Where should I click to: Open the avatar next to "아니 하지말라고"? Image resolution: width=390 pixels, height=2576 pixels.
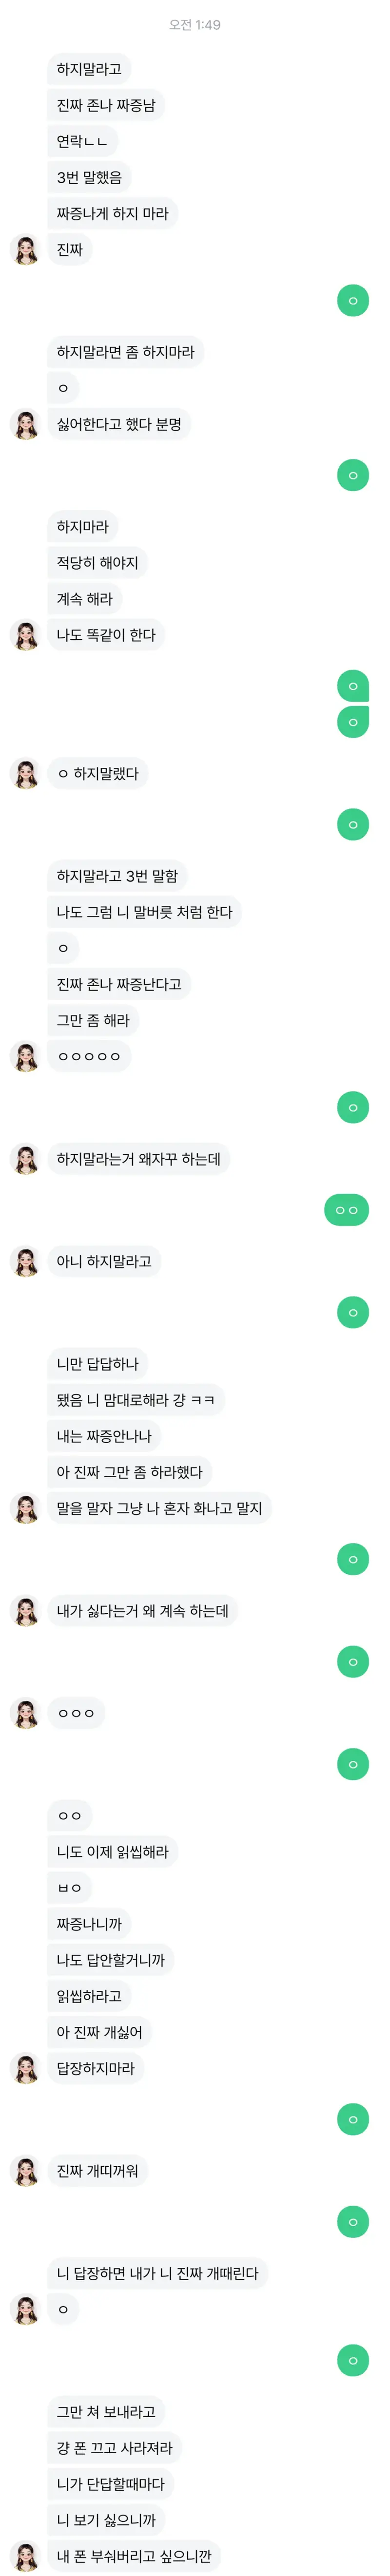[25, 1261]
